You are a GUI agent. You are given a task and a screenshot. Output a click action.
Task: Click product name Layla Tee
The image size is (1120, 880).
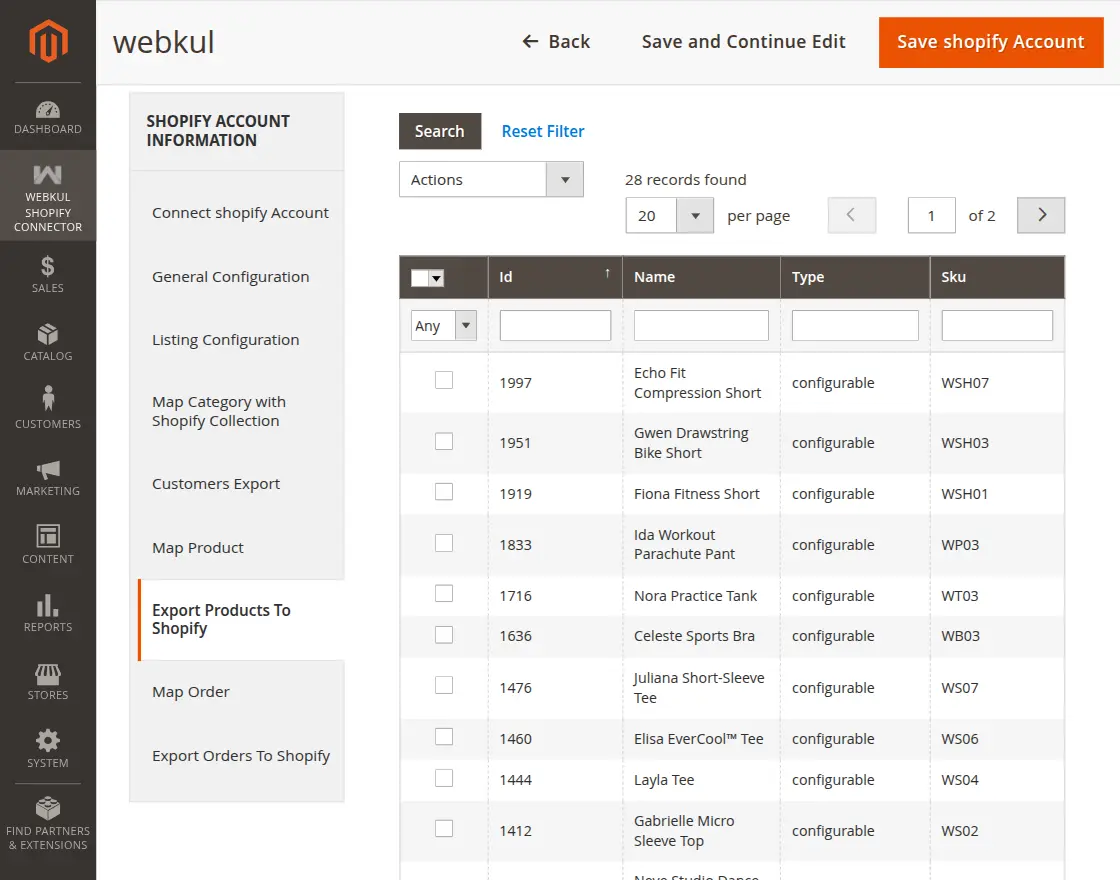pyautogui.click(x=664, y=780)
